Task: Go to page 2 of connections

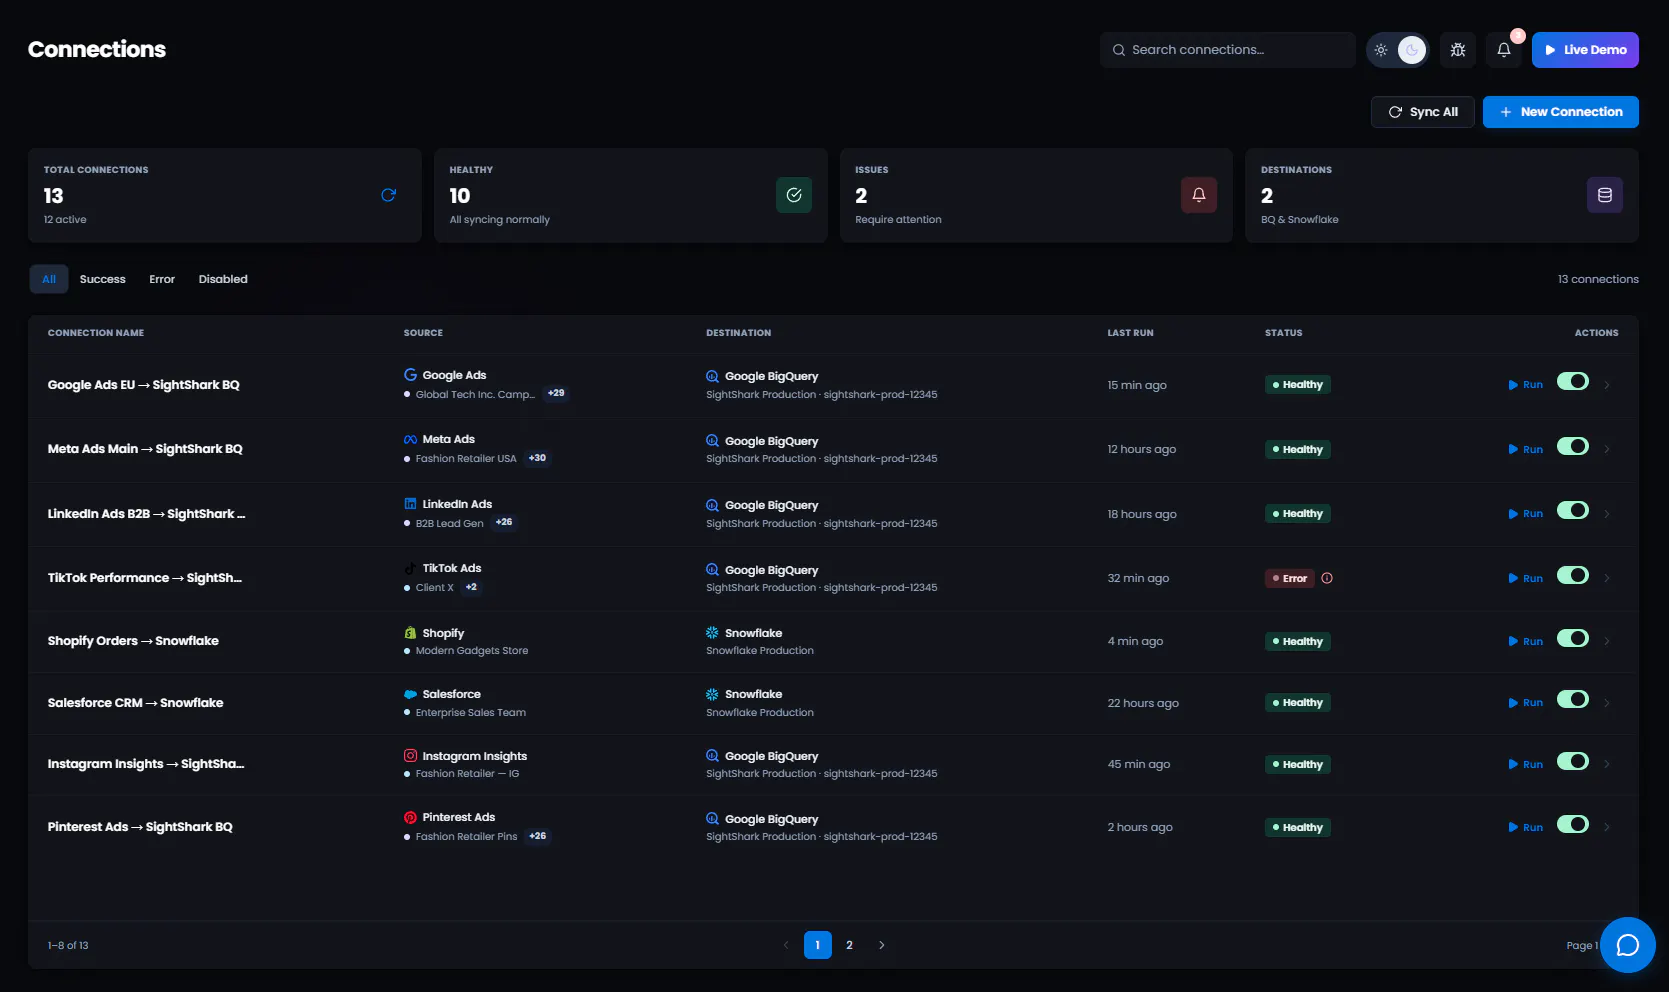Action: pyautogui.click(x=850, y=945)
